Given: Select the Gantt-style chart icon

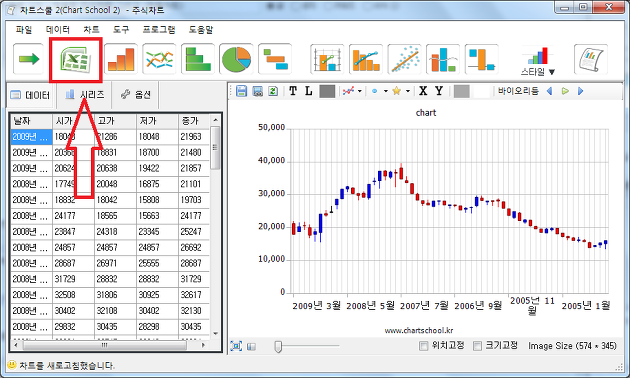Looking at the screenshot, I should coord(275,59).
